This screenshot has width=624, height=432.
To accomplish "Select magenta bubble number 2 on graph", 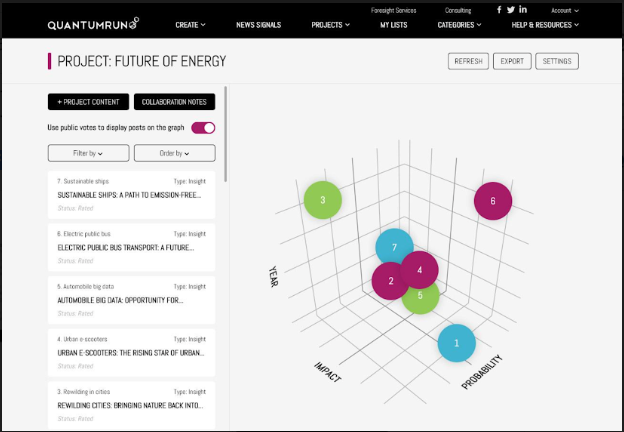I will 389,281.
